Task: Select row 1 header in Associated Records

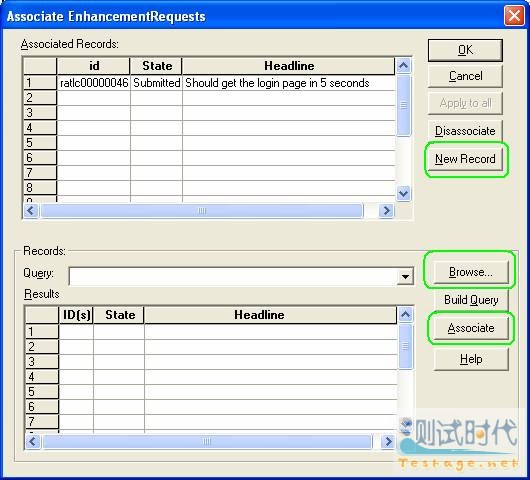Action: tap(40, 83)
